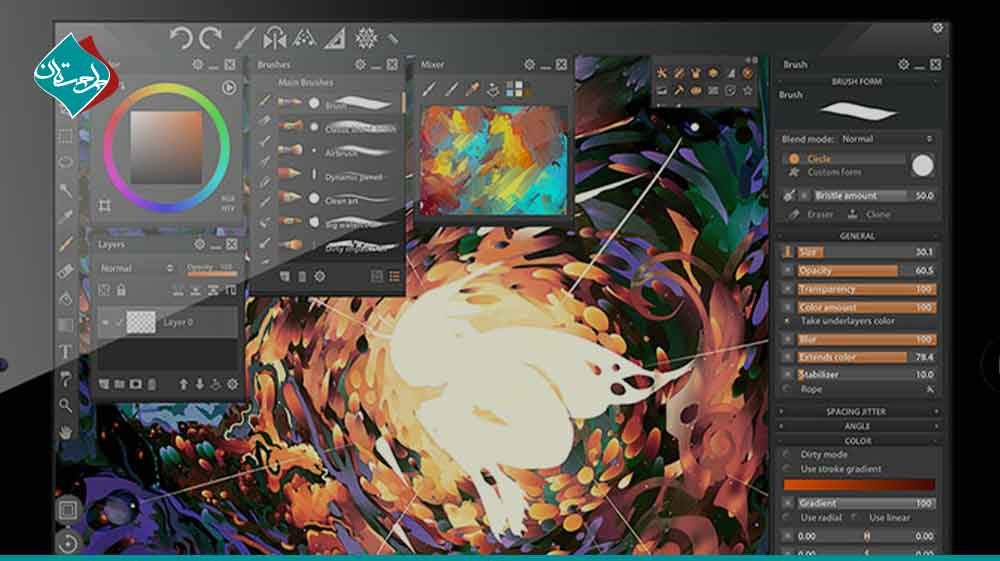Select the Text tool in left toolbar
Viewport: 1000px width, 561px height.
[66, 352]
